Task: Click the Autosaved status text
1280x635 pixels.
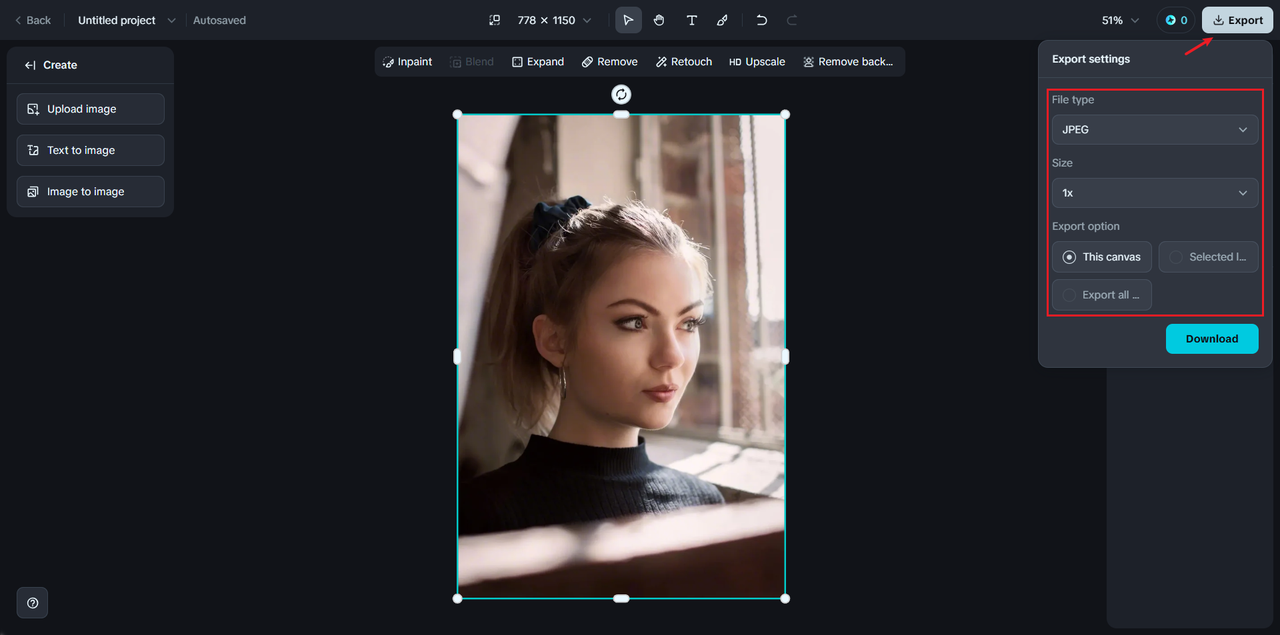Action: (219, 20)
